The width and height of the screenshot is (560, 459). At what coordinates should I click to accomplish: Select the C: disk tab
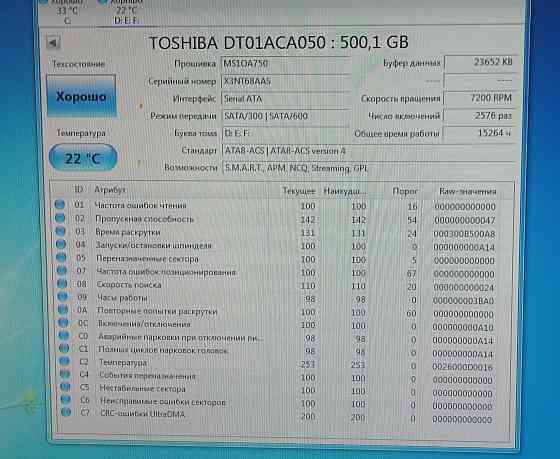click(67, 13)
